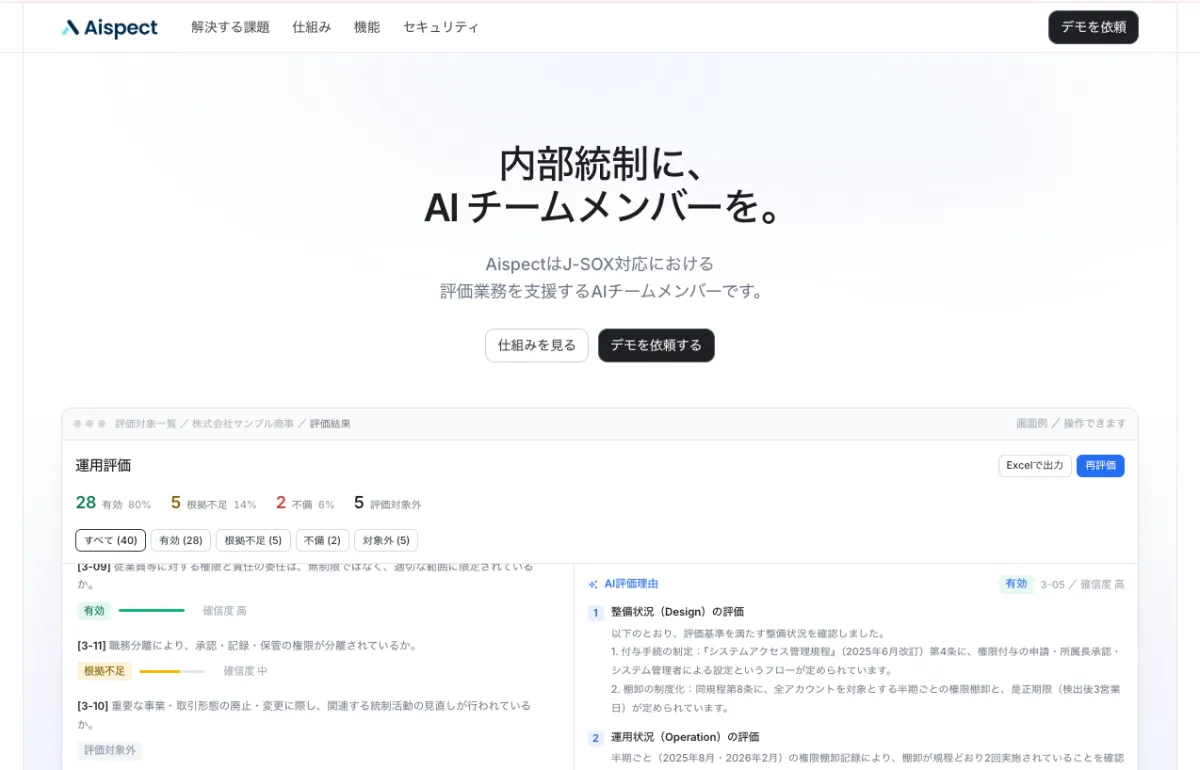Click the yellow confidence bar under 3-11
This screenshot has width=1200, height=770.
(x=172, y=671)
